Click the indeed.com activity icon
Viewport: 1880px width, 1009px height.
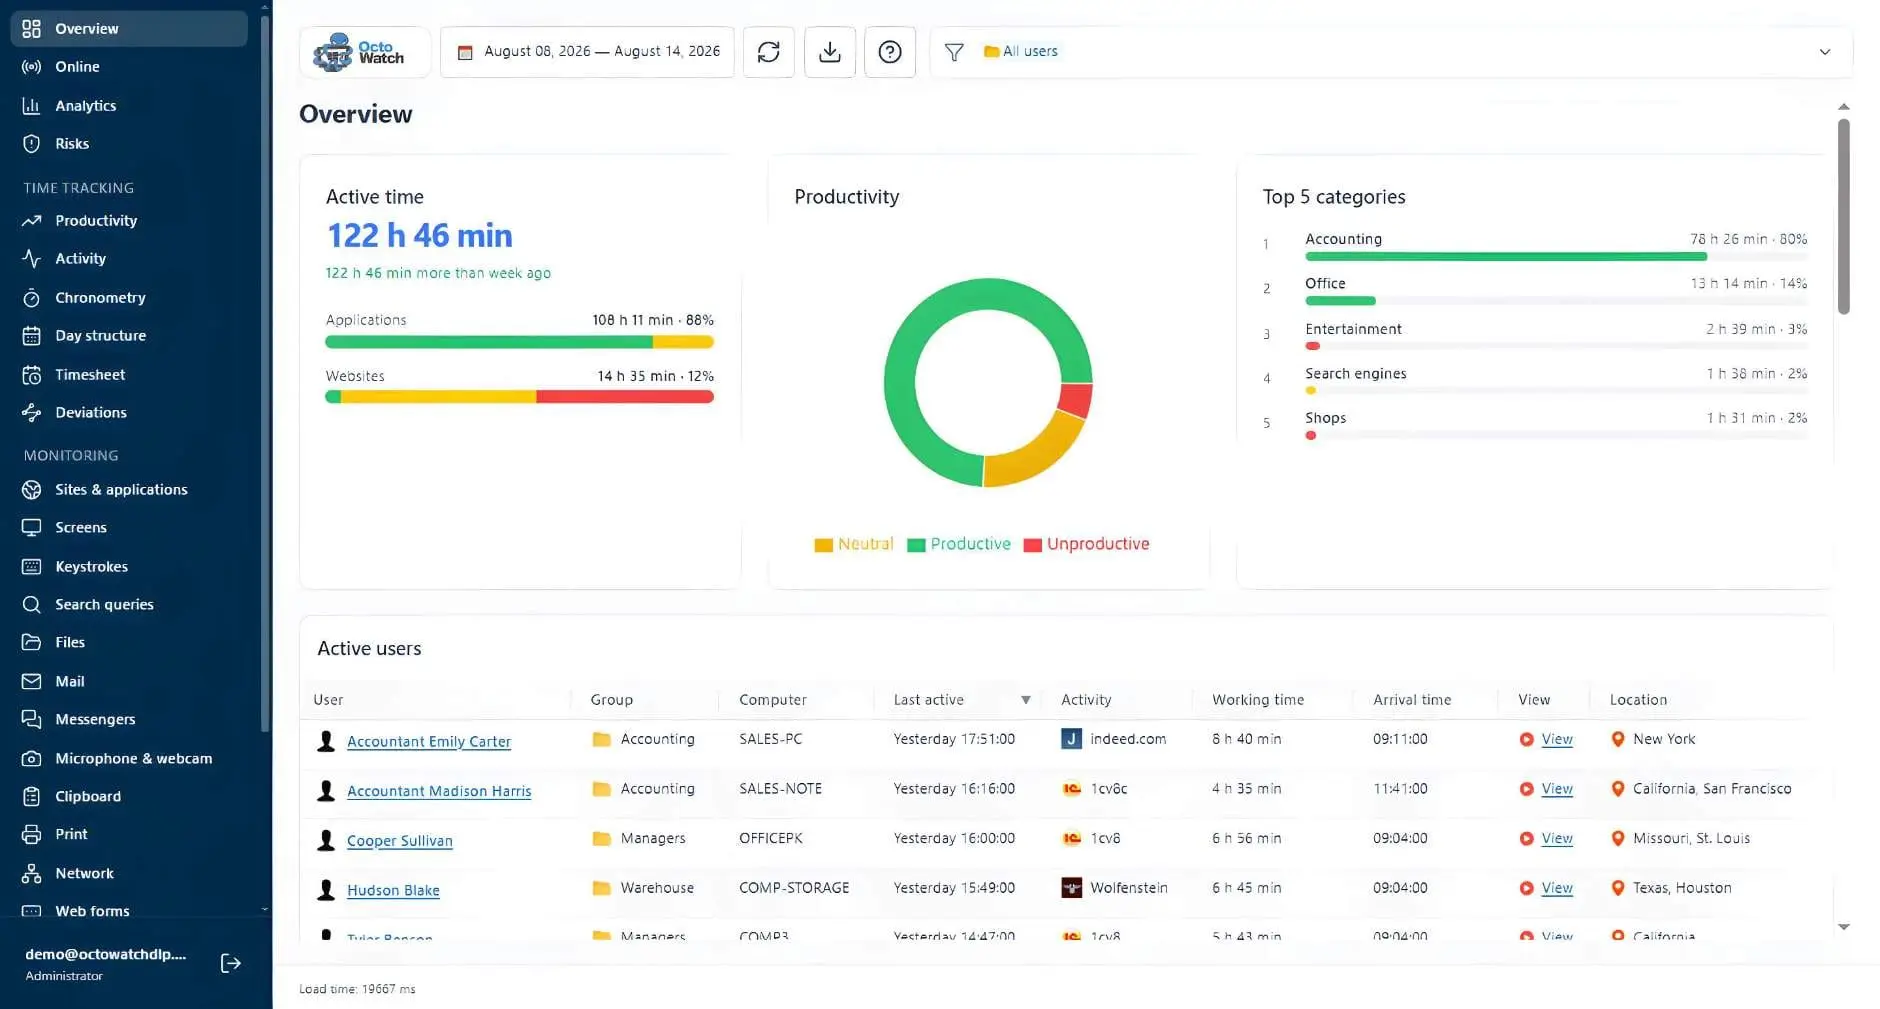1071,739
